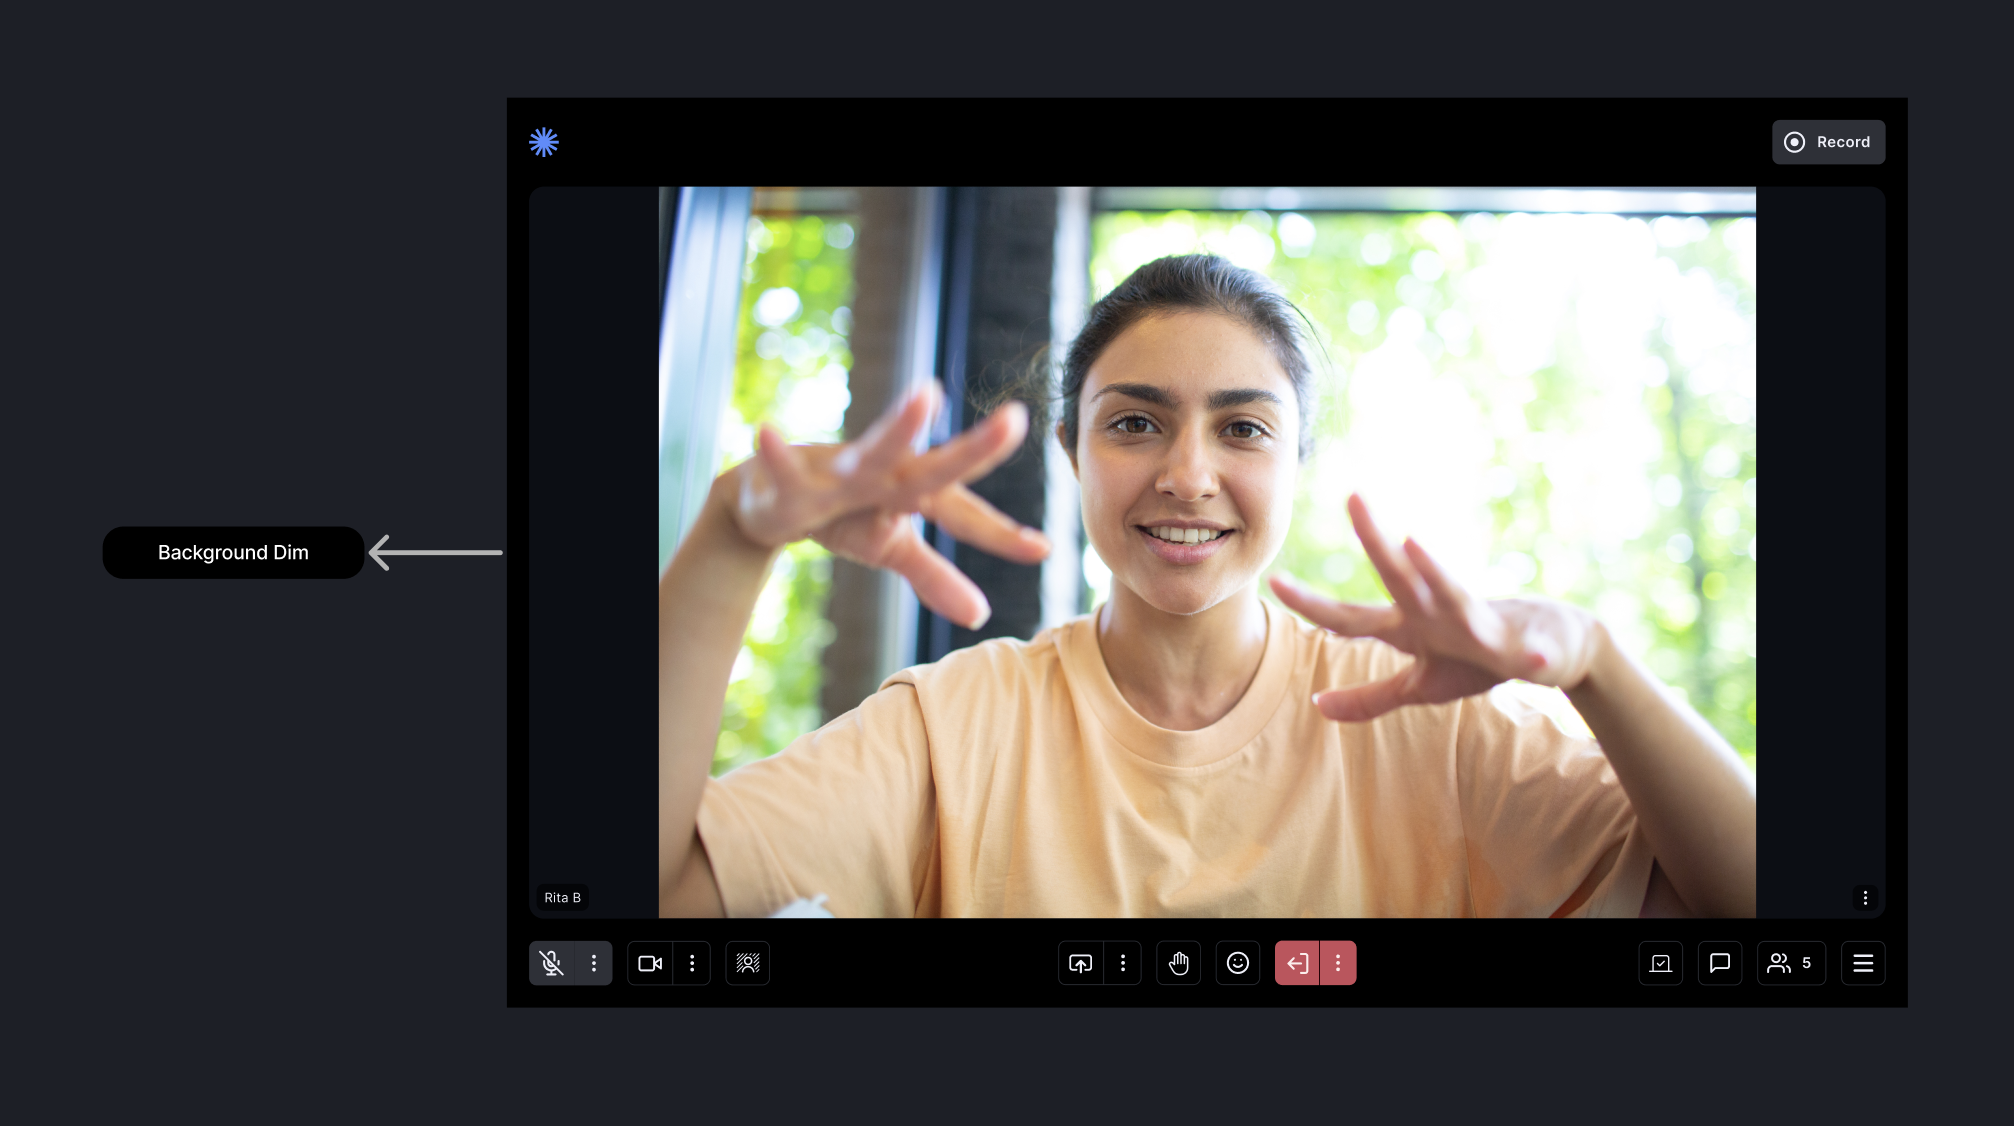Open leave options menu on red button
Viewport: 2014px width, 1126px height.
coord(1338,963)
